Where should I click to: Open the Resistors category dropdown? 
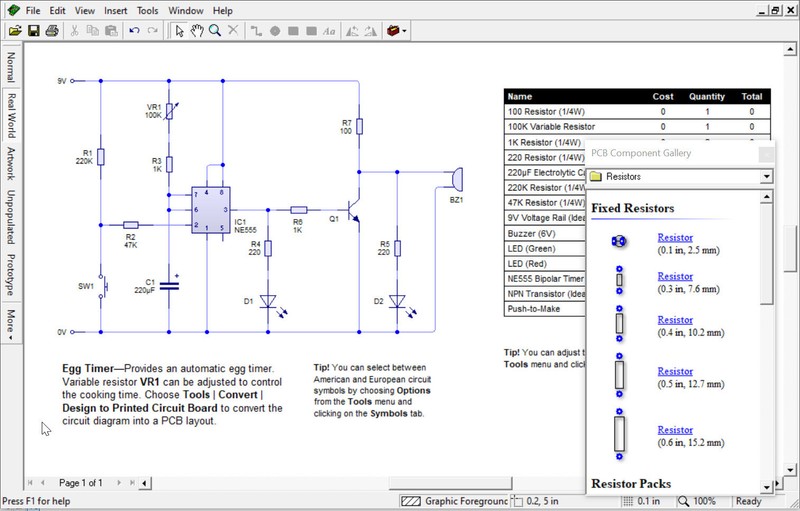pos(766,176)
